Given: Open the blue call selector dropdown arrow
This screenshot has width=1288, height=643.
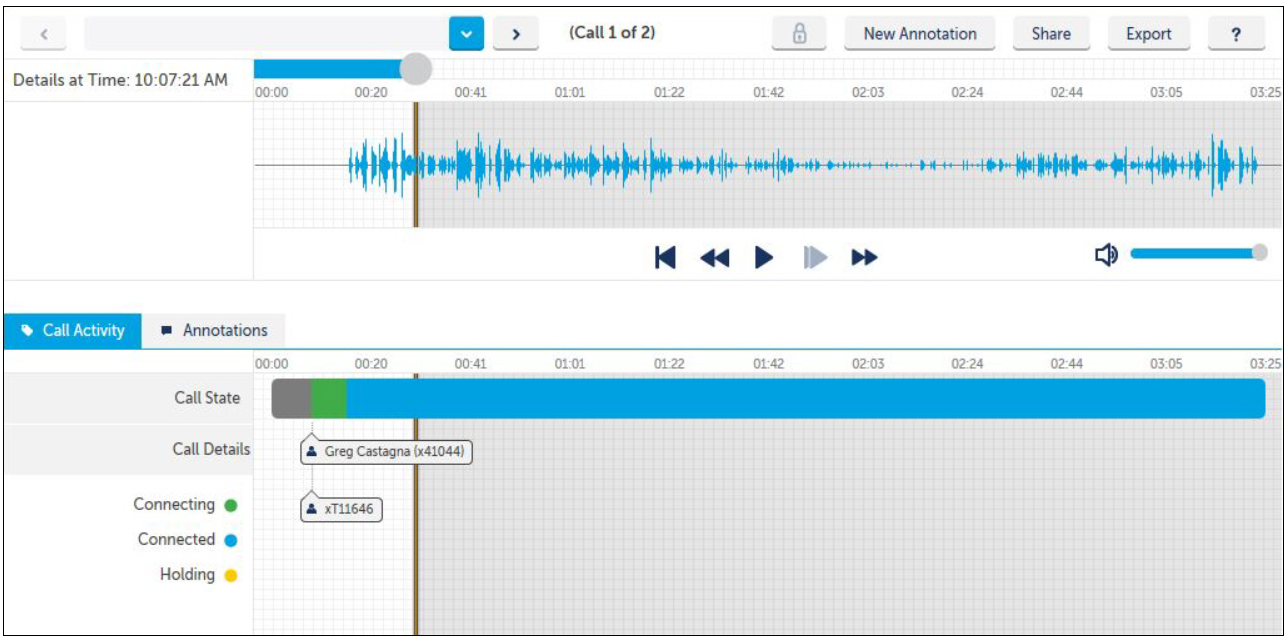Looking at the screenshot, I should point(466,33).
